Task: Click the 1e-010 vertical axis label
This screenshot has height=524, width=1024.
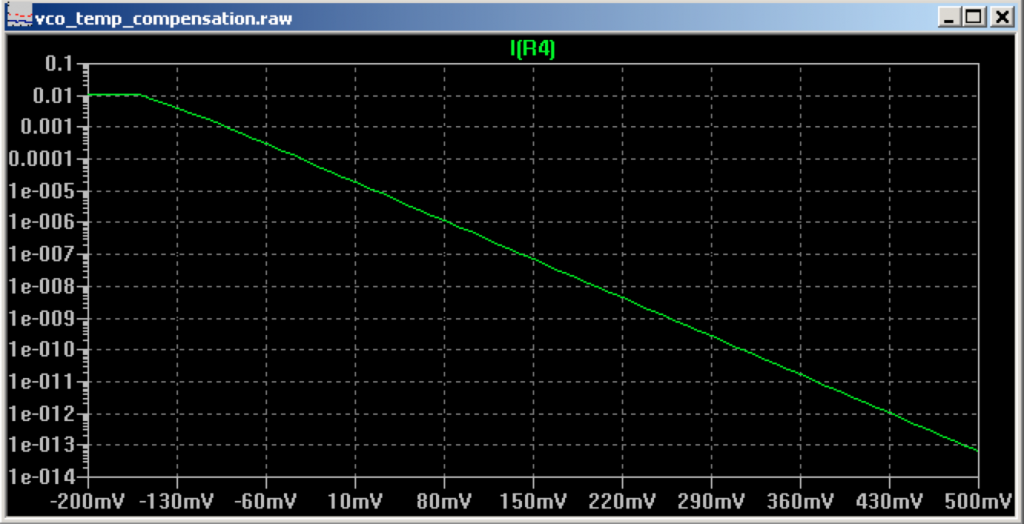Action: point(40,350)
